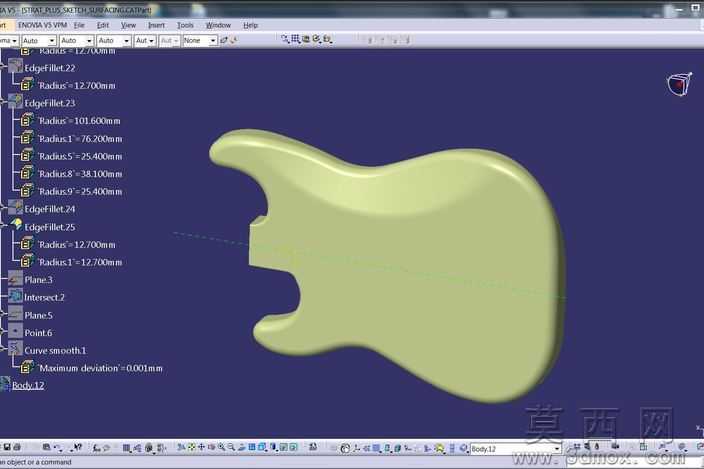The height and width of the screenshot is (469, 704).
Task: Click the Save icon in bottom toolbar
Action: click(x=7, y=447)
